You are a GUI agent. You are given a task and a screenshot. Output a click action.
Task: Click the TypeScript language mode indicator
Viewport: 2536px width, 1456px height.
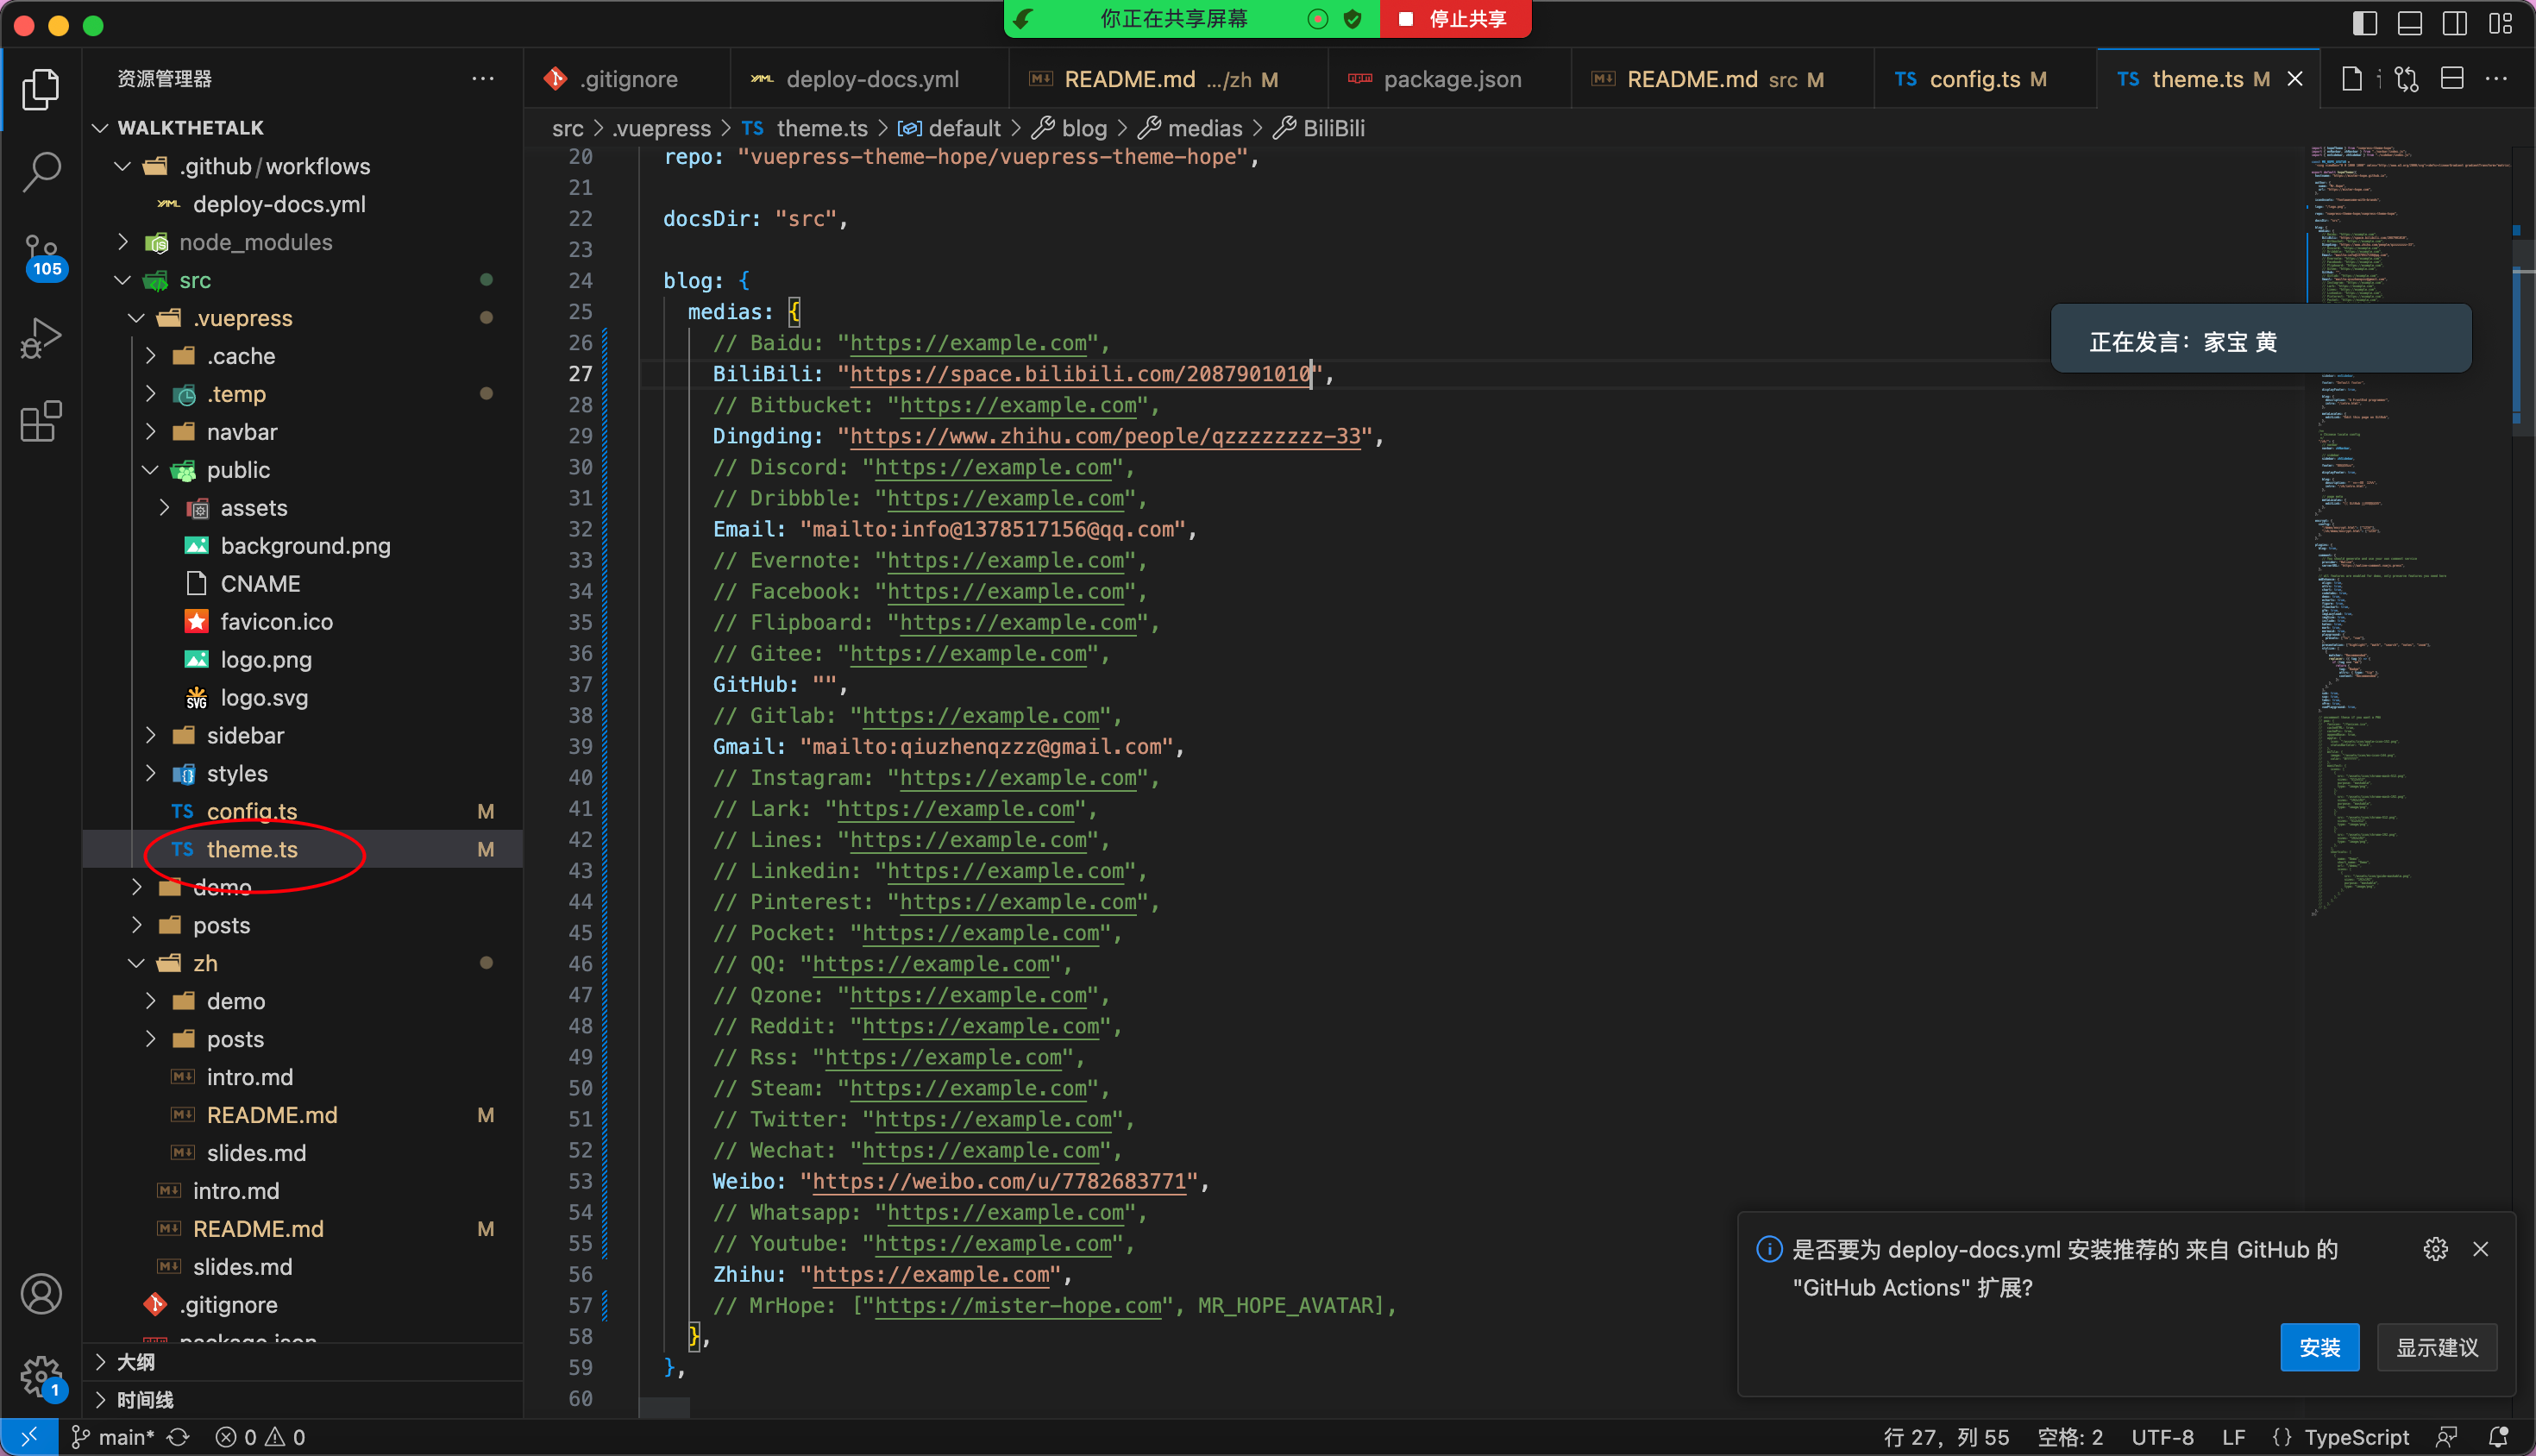click(2356, 1437)
